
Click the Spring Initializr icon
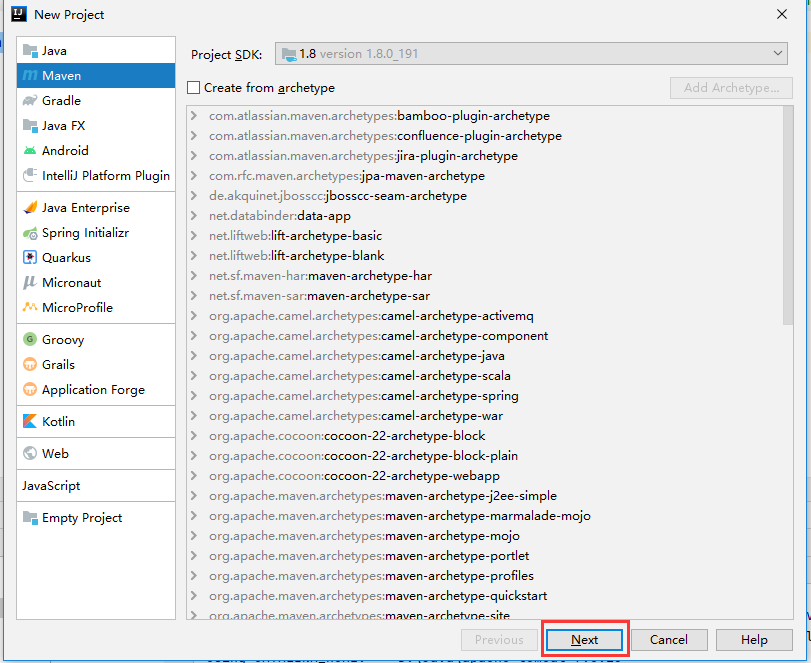tap(30, 233)
